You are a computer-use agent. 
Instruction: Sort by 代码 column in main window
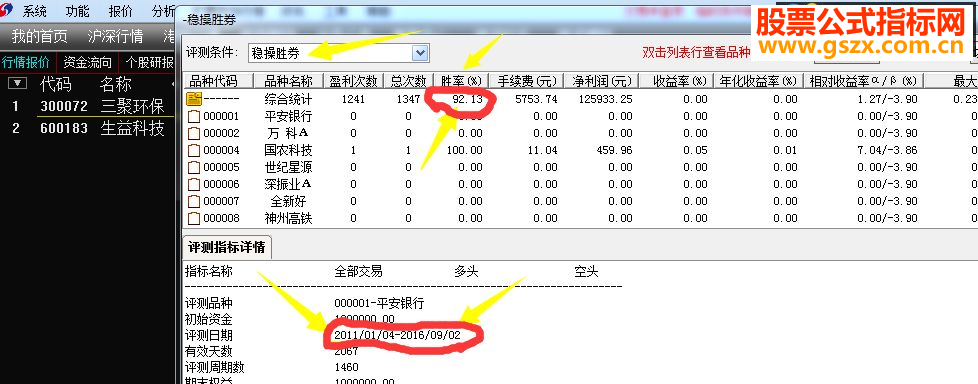point(56,84)
